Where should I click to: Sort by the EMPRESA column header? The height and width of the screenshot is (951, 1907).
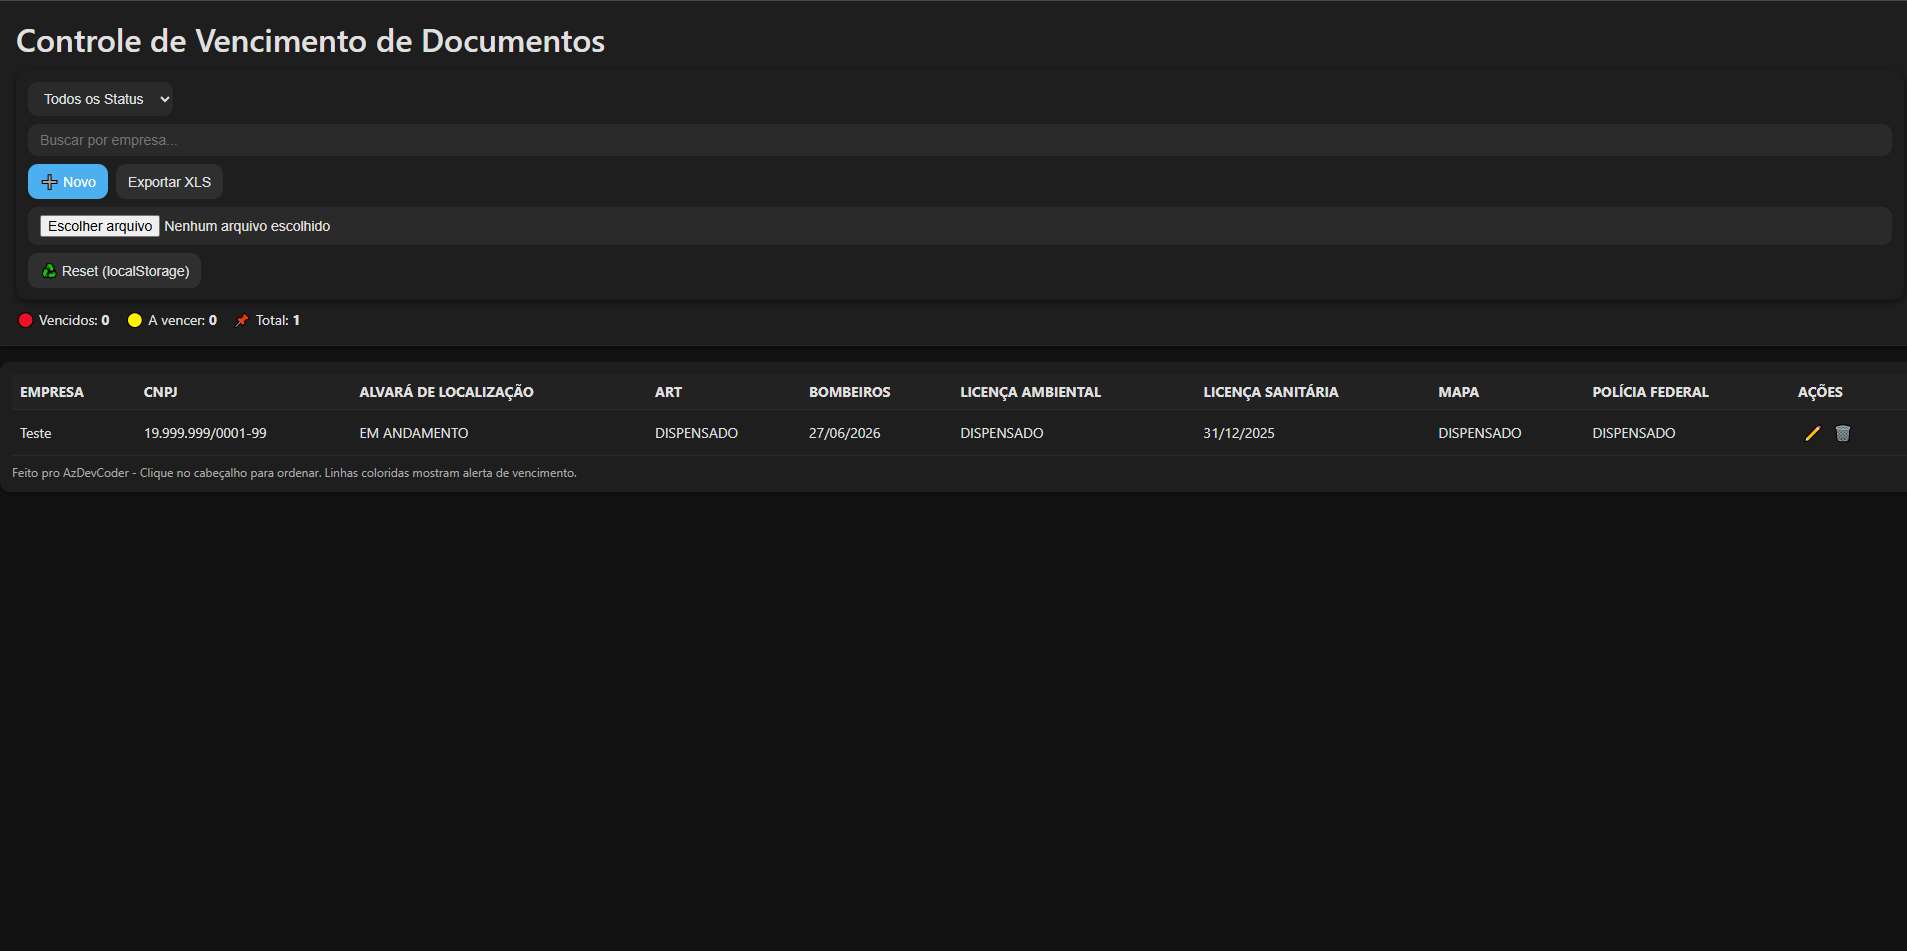pos(52,392)
